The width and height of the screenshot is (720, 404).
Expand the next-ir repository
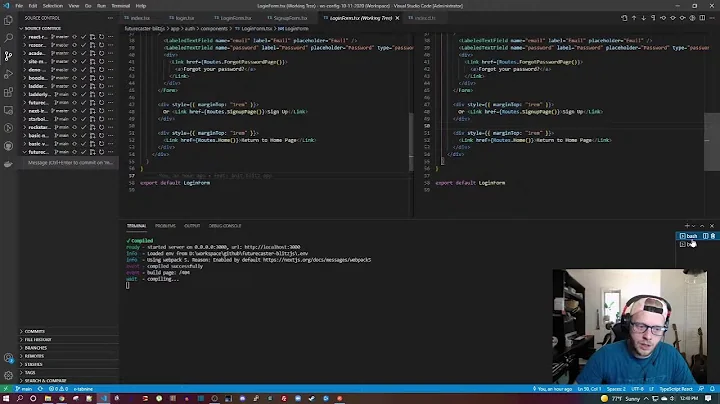pos(25,111)
